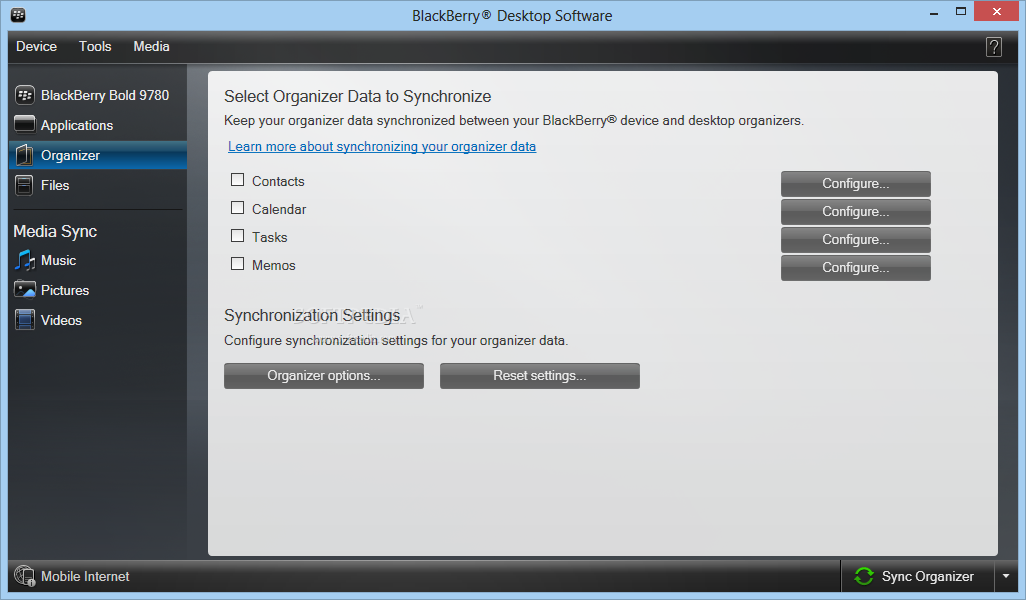Select BlackBerry Bold 9780 label in the sidebar
Screen dimensions: 1026x600
(x=105, y=96)
